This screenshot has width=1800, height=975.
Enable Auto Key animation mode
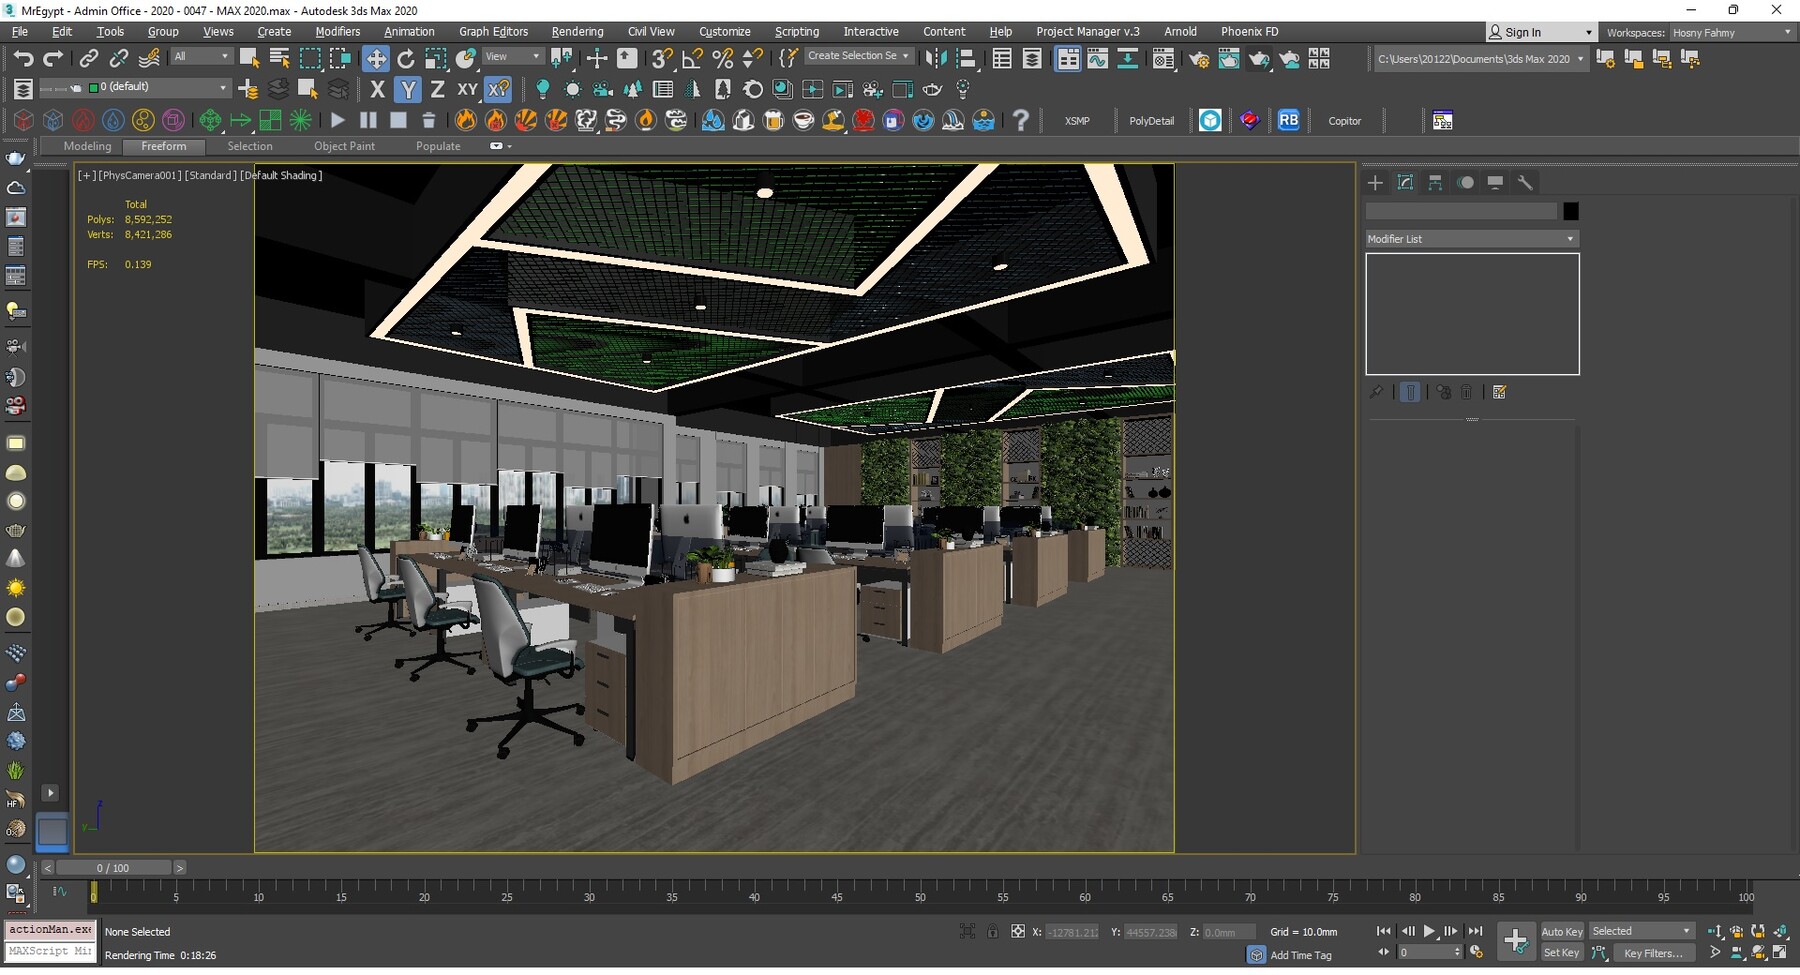[x=1561, y=931]
